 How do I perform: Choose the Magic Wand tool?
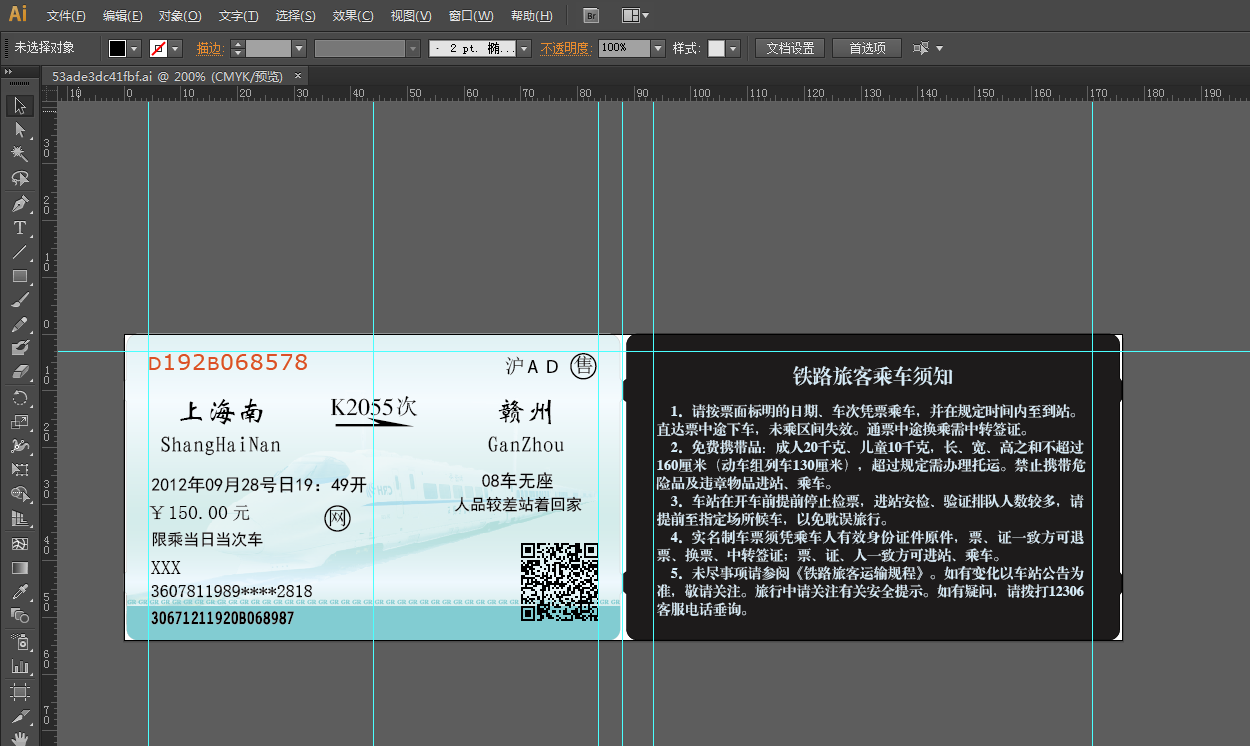[x=19, y=154]
